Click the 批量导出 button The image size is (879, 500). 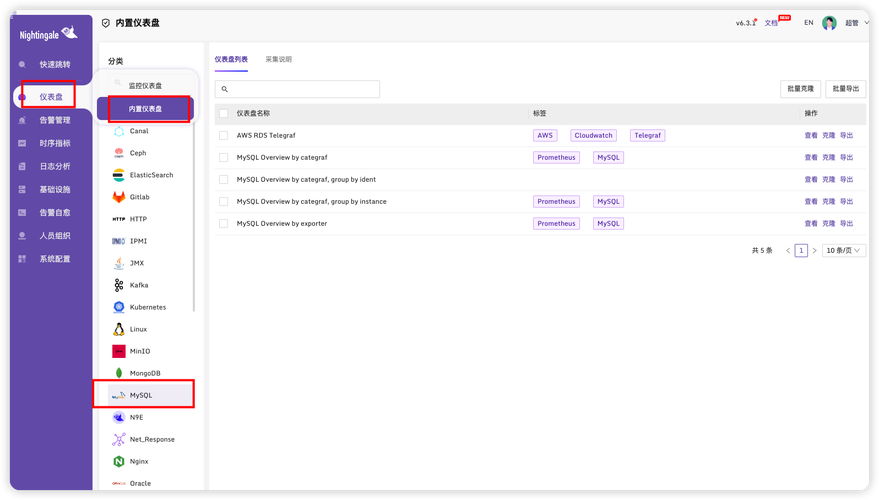pyautogui.click(x=846, y=89)
